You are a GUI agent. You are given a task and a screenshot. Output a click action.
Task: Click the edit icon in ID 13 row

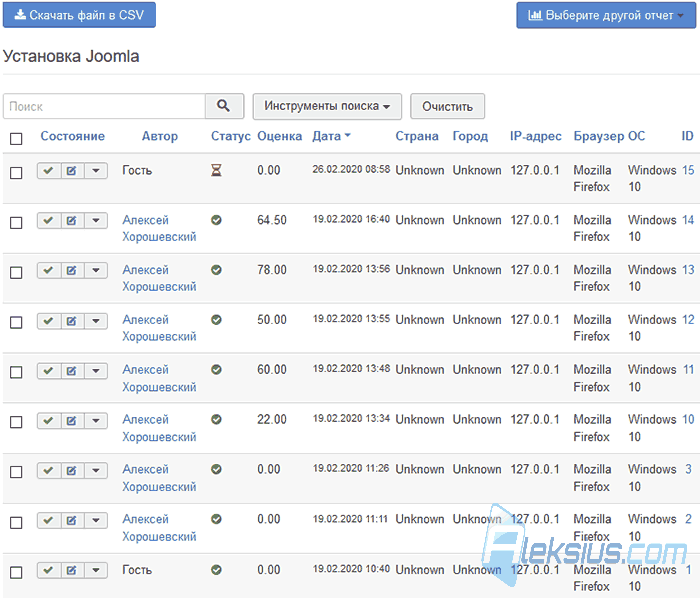click(72, 270)
